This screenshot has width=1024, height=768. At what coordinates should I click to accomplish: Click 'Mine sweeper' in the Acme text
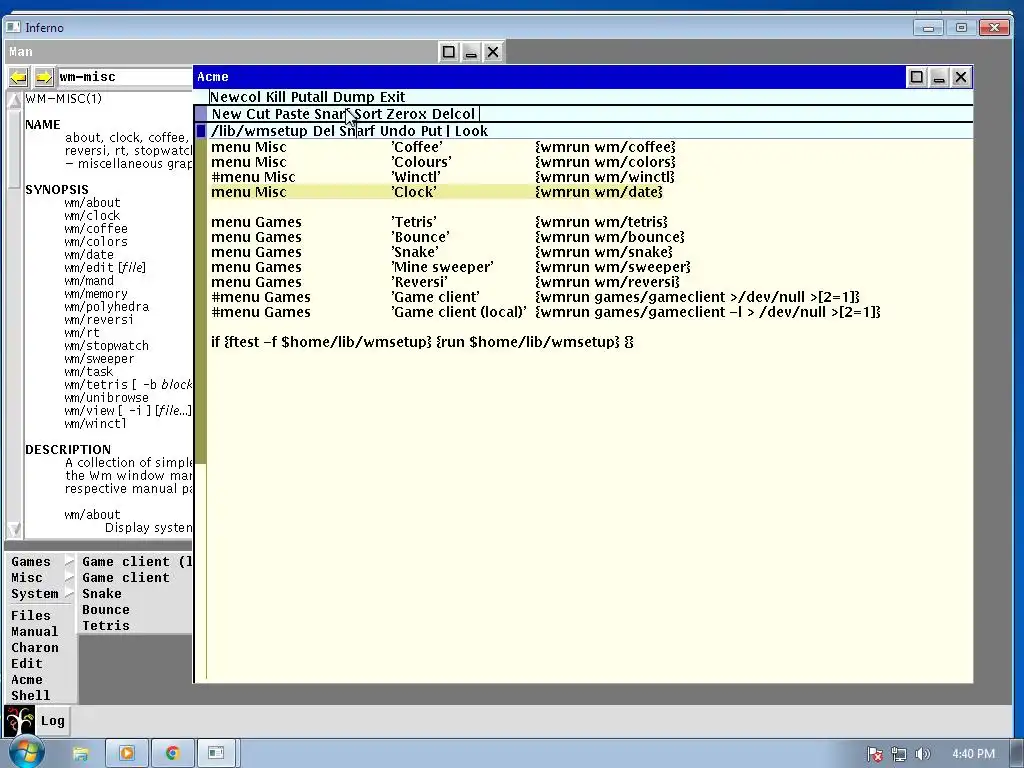click(x=442, y=267)
